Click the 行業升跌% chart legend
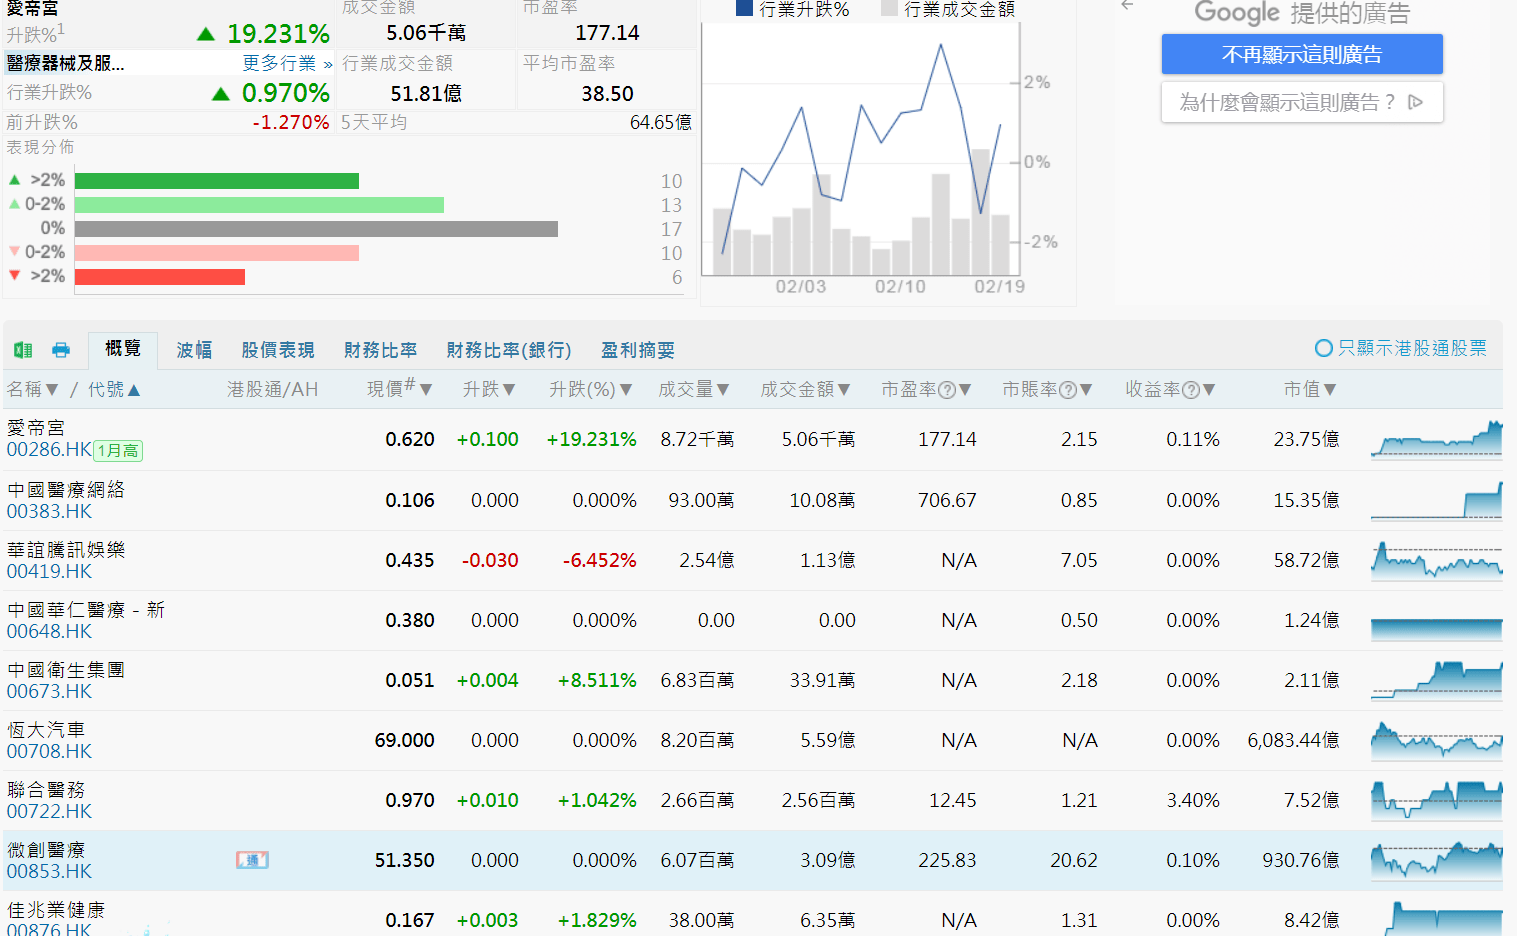 coord(793,9)
